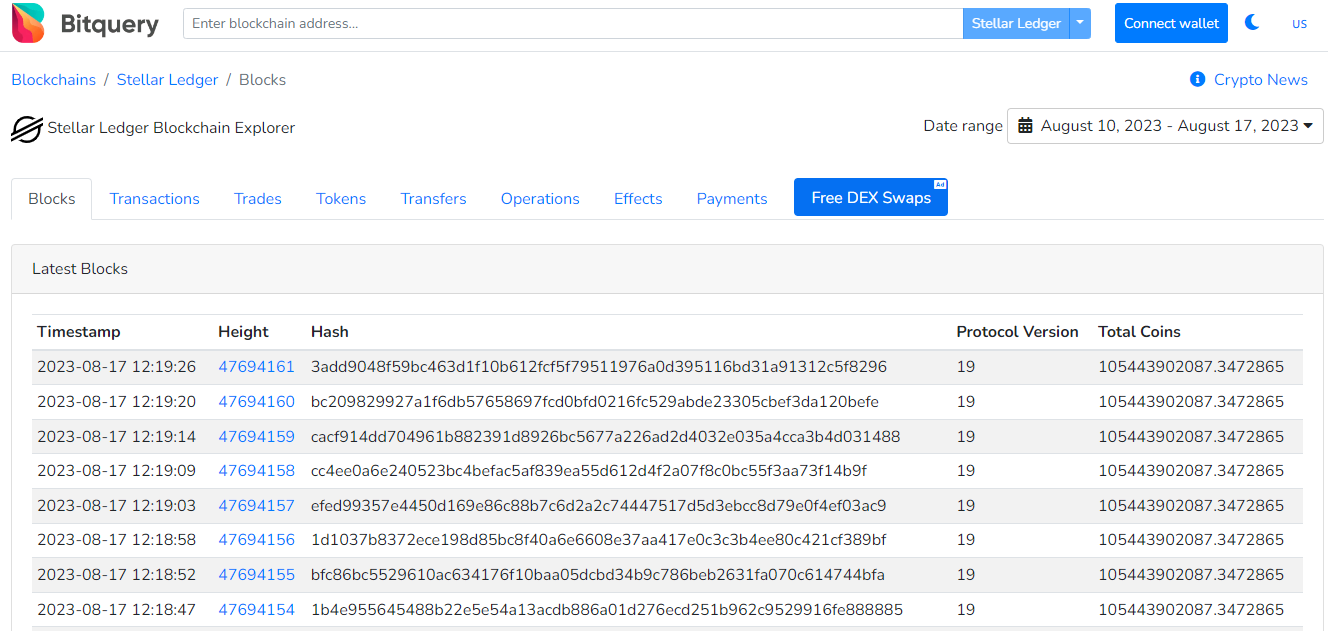Open the Crypto News link

1260,80
